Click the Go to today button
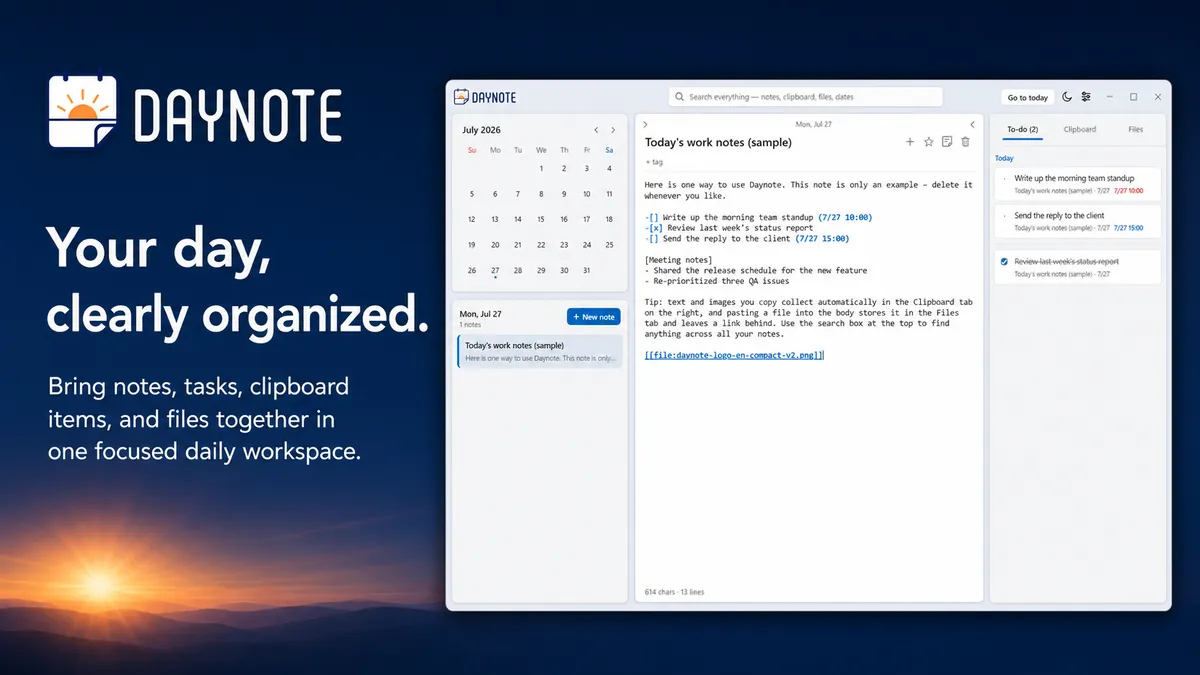1200x675 pixels. [x=1027, y=97]
